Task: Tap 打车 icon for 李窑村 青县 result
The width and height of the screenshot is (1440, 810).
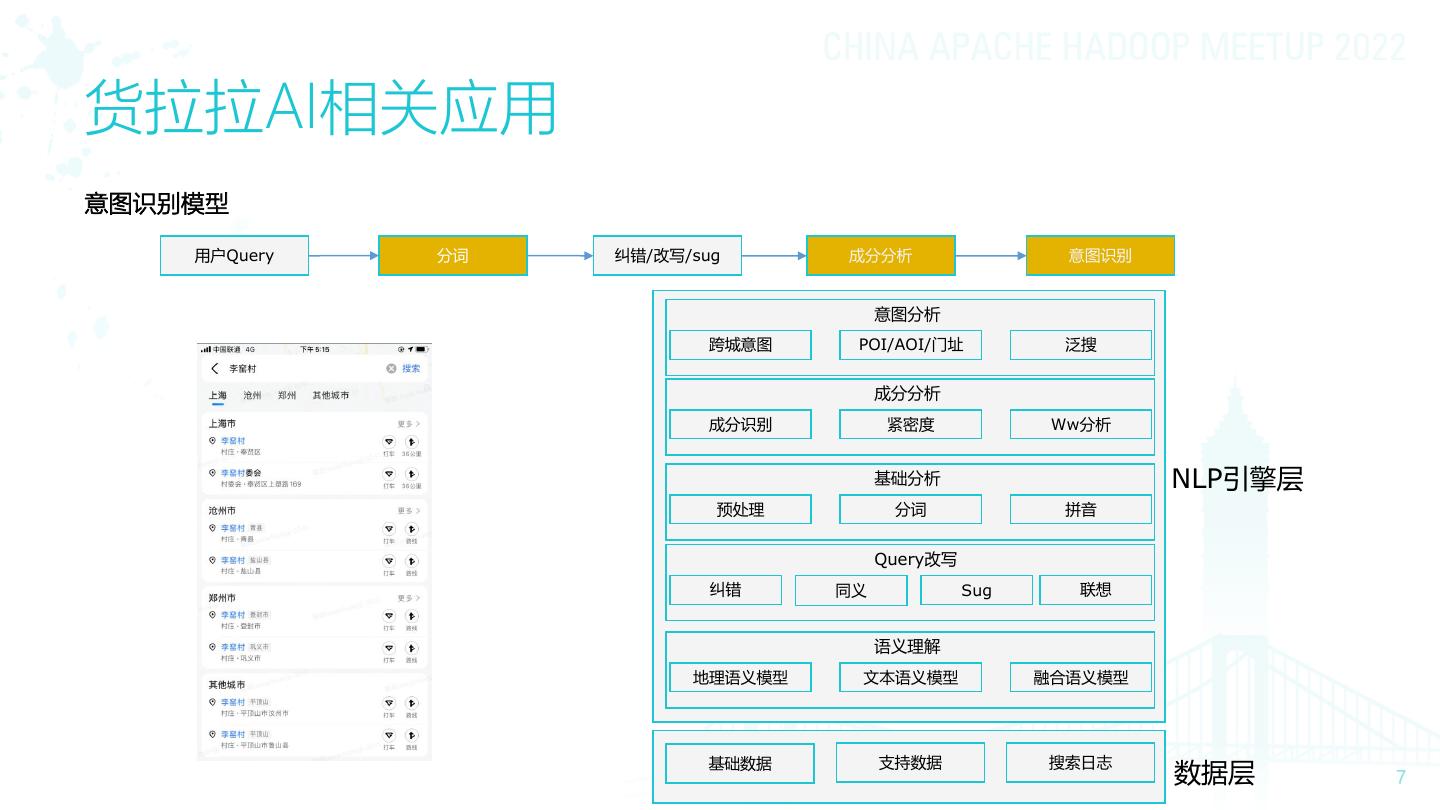Action: click(389, 529)
